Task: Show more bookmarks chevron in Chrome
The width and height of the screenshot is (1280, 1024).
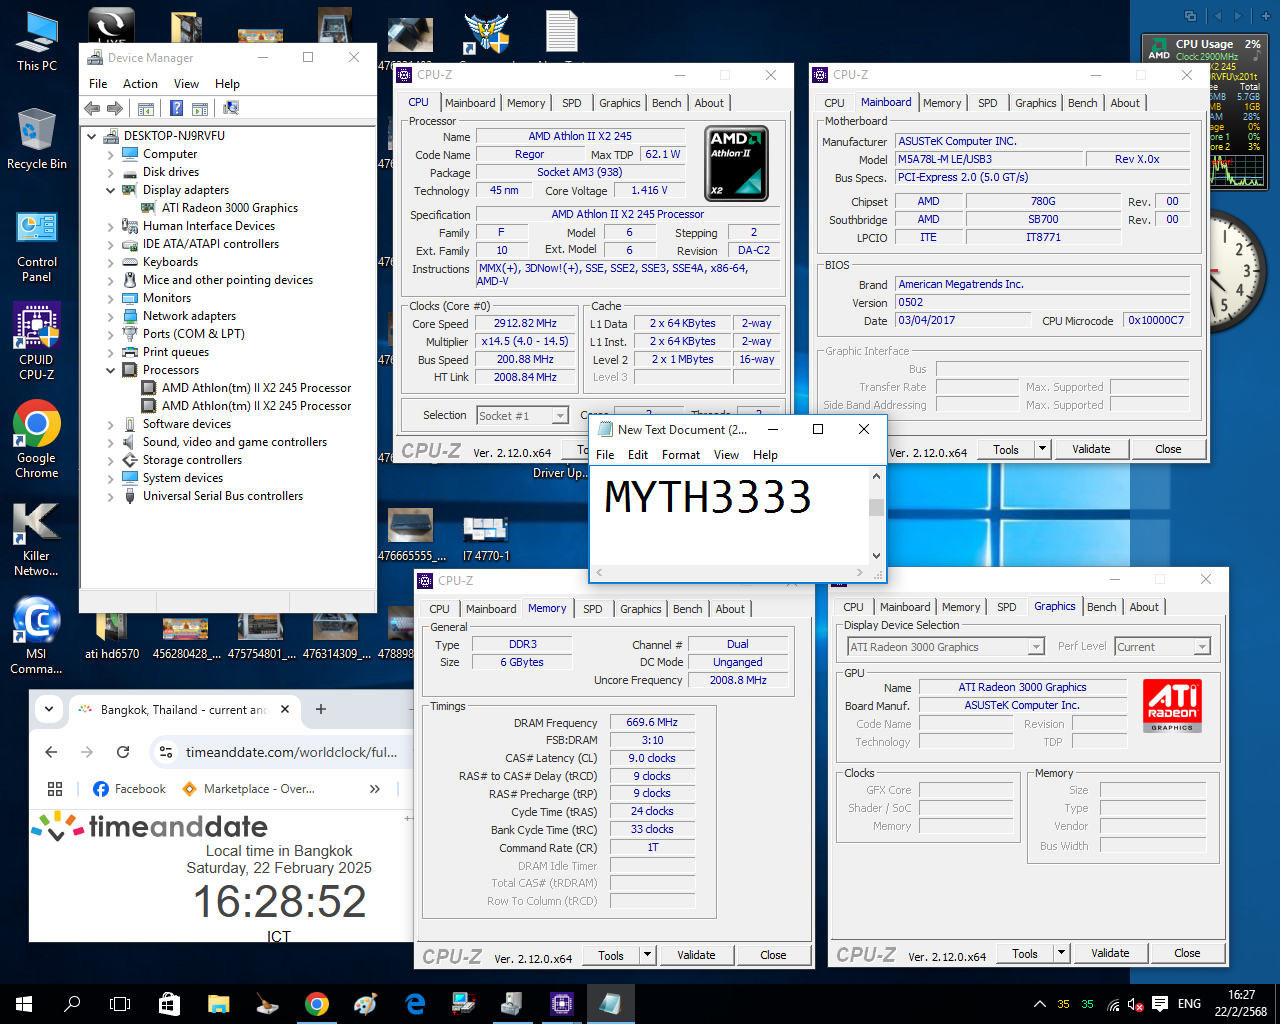Action: pyautogui.click(x=375, y=789)
